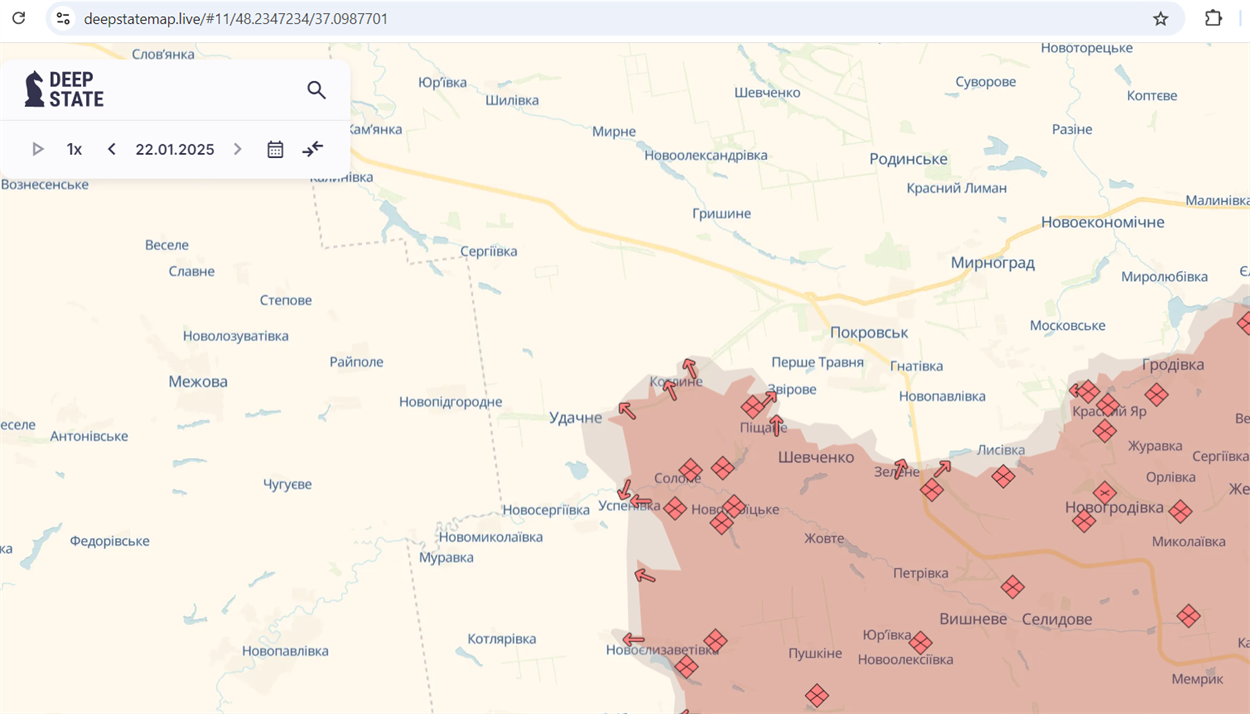Click the Шевченко label near Піщане

click(x=816, y=457)
